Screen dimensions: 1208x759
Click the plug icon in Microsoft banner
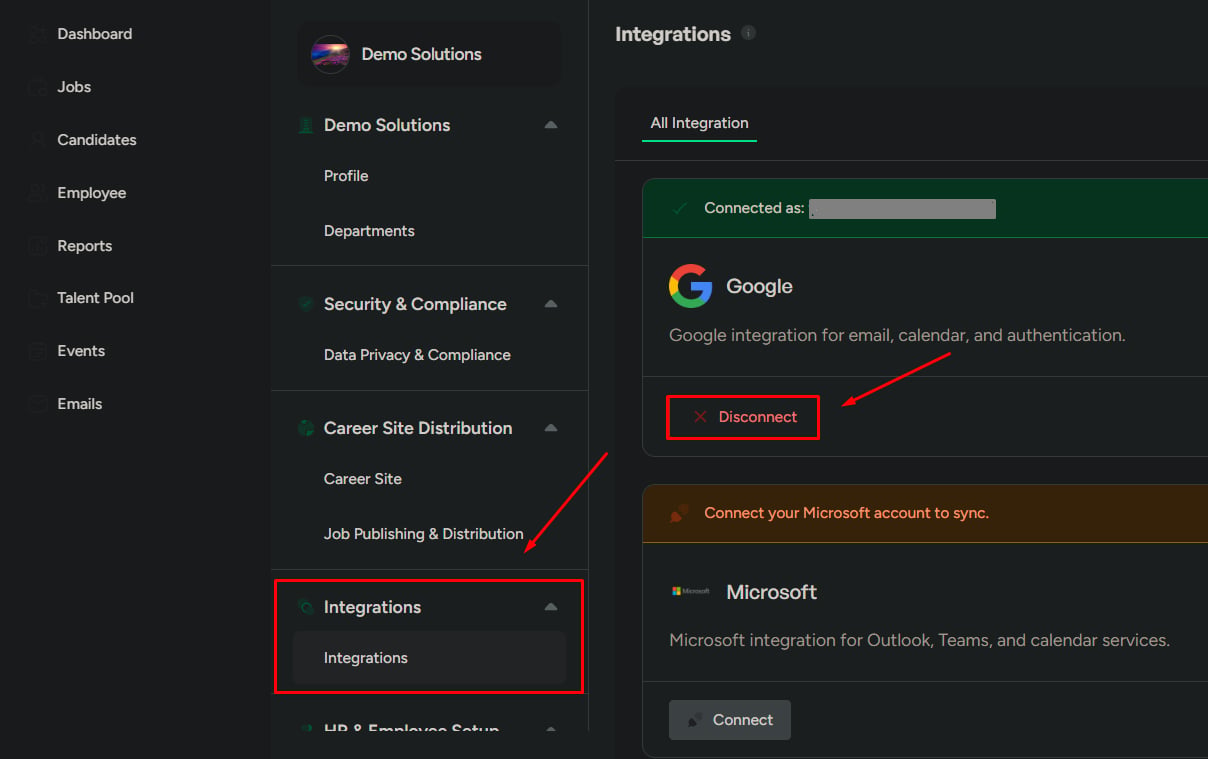[679, 513]
